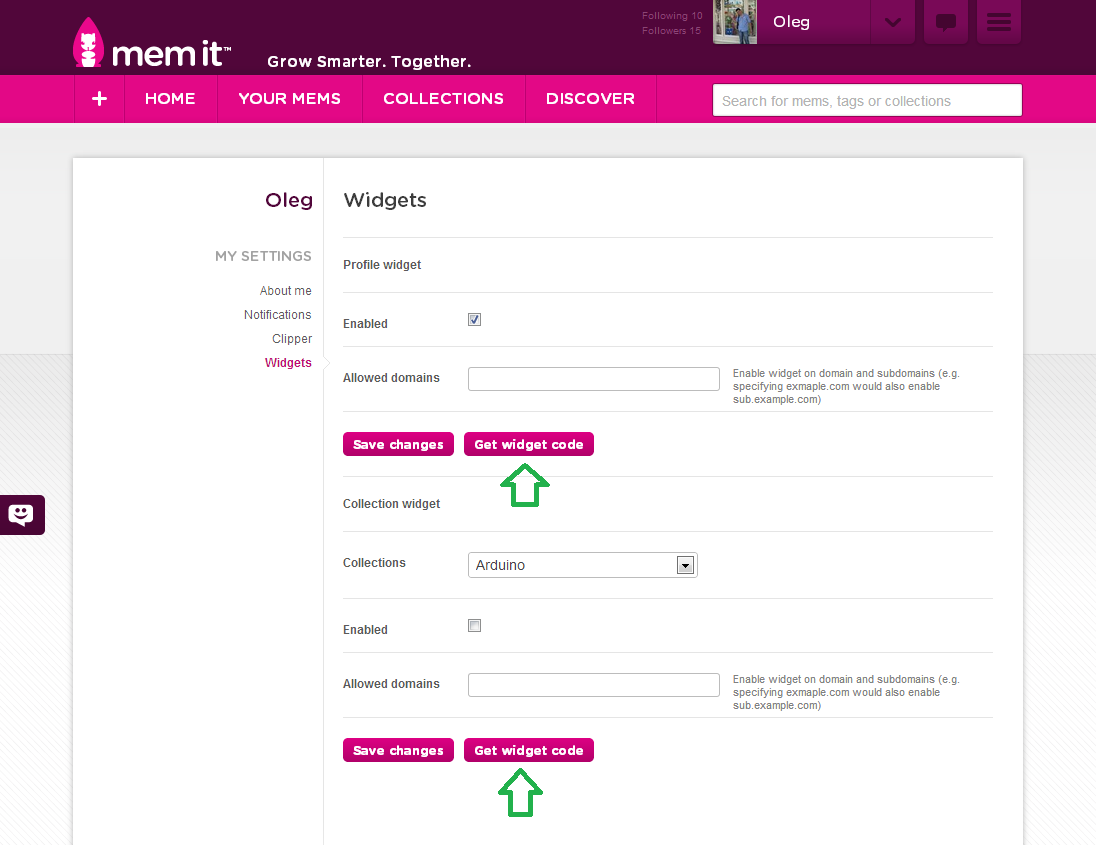This screenshot has height=845, width=1096.
Task: Go to the HOME tab
Action: [170, 99]
